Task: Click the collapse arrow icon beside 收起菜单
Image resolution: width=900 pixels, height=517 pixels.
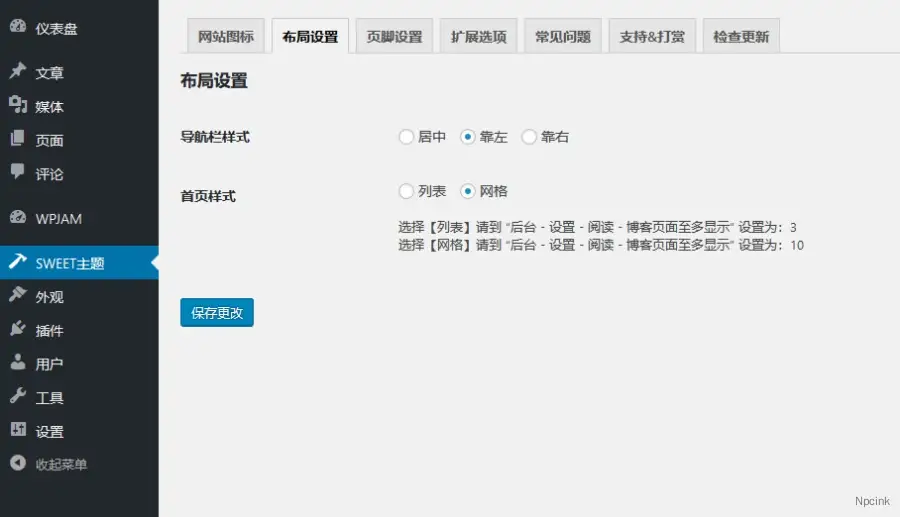Action: 18,462
